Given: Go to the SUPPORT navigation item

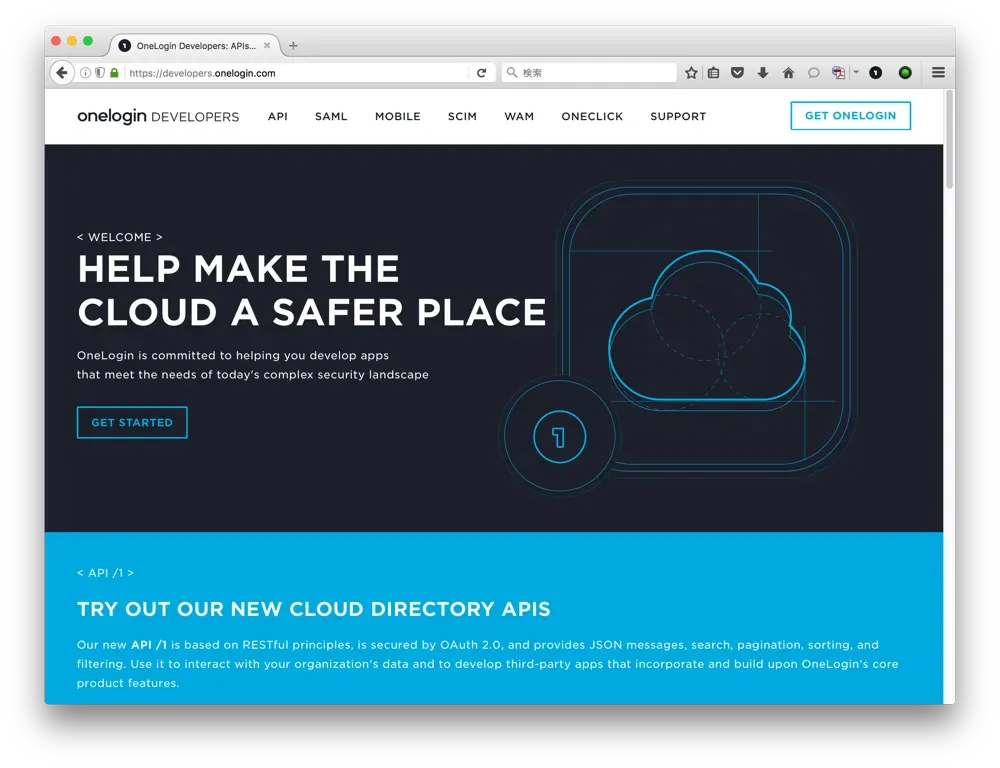Looking at the screenshot, I should point(678,117).
